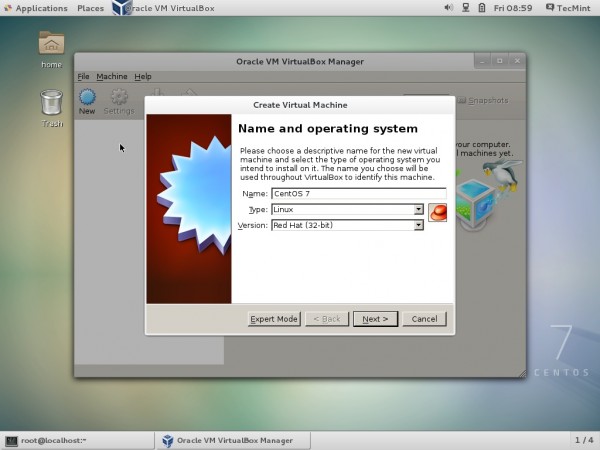
Task: Open the Help menu
Action: [143, 77]
